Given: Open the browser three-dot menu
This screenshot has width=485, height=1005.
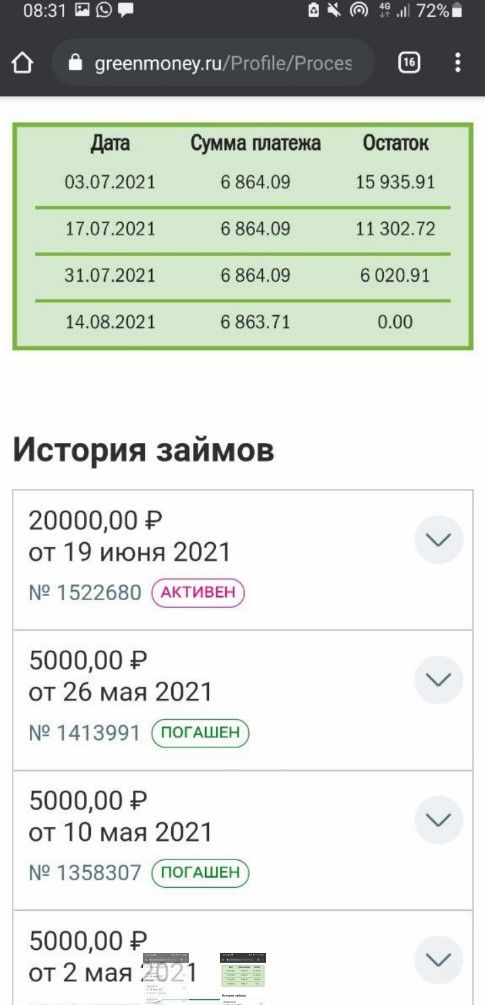Looking at the screenshot, I should coord(457,63).
